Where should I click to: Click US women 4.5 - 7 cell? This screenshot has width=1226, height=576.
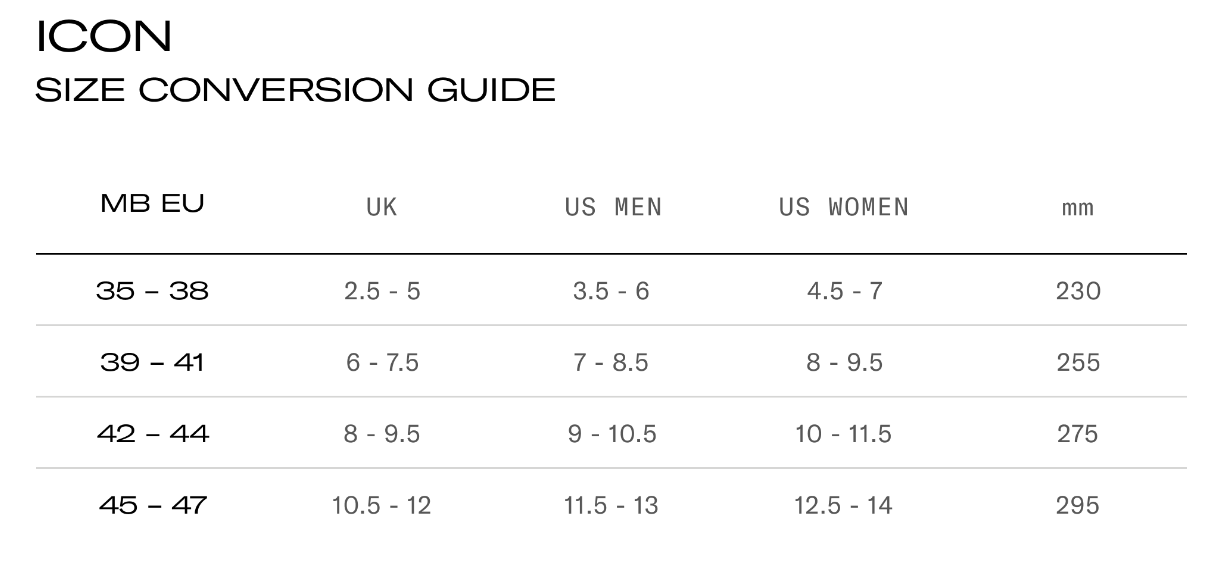tap(845, 291)
